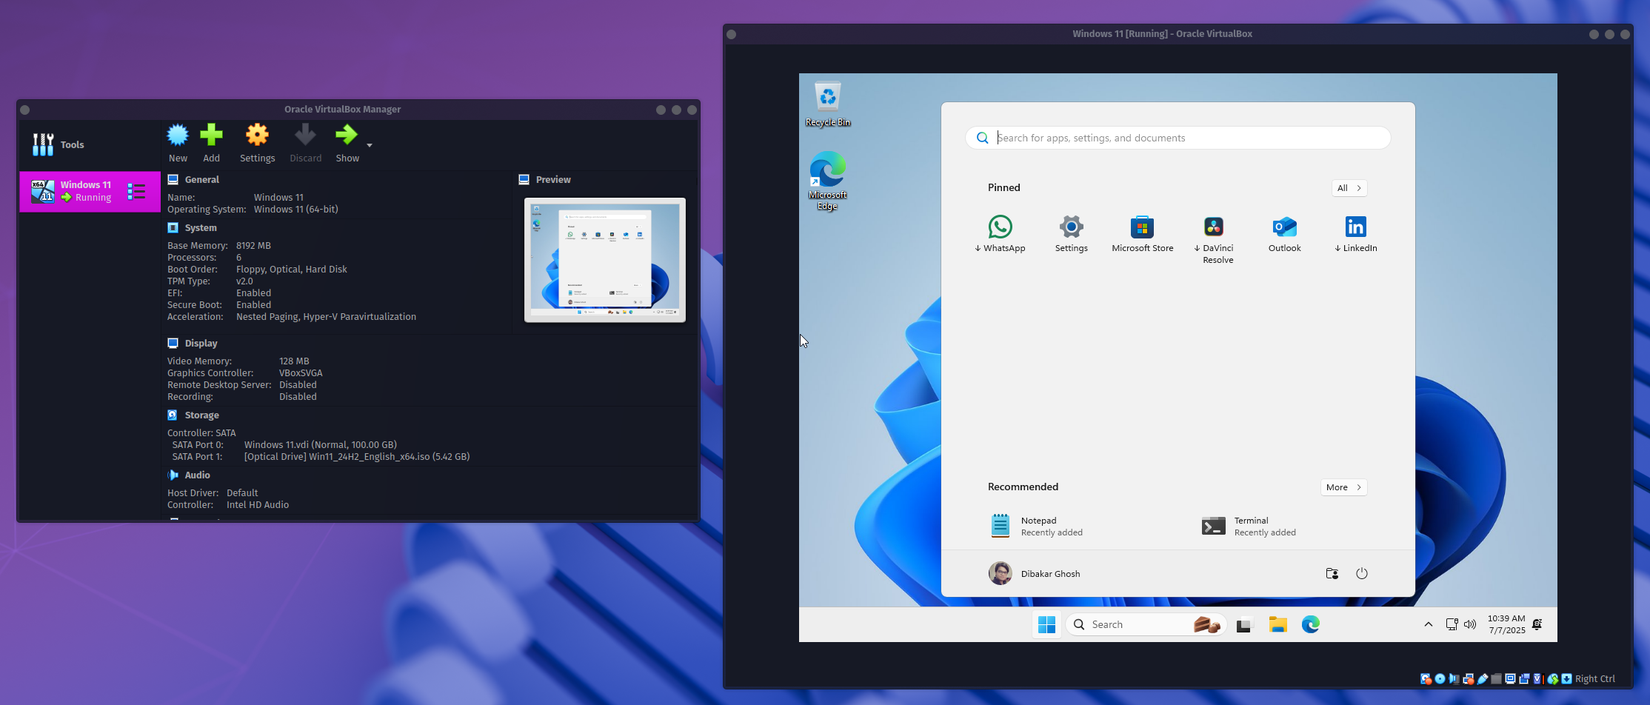Click the VM preview thumbnail in Manager
Screen dimensions: 1650x705
click(605, 260)
